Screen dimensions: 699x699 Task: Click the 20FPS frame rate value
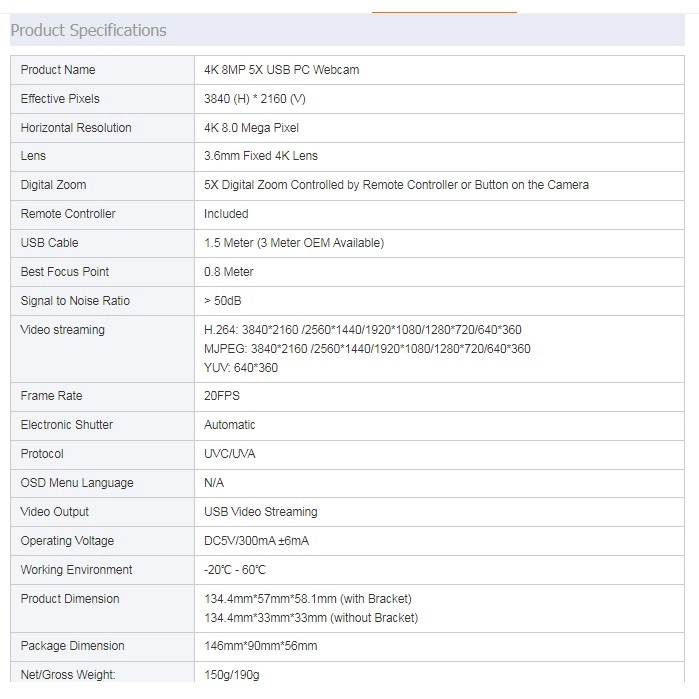(x=222, y=396)
